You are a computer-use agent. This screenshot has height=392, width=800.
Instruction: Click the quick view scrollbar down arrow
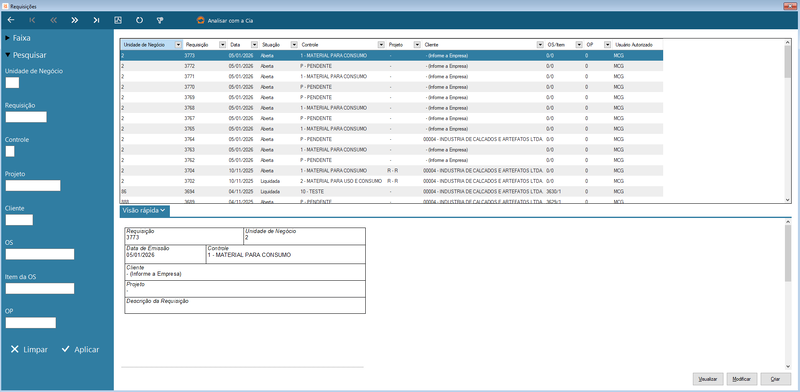788,366
